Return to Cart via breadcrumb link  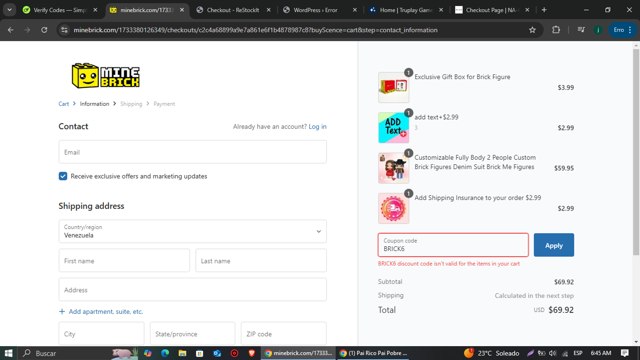point(64,104)
